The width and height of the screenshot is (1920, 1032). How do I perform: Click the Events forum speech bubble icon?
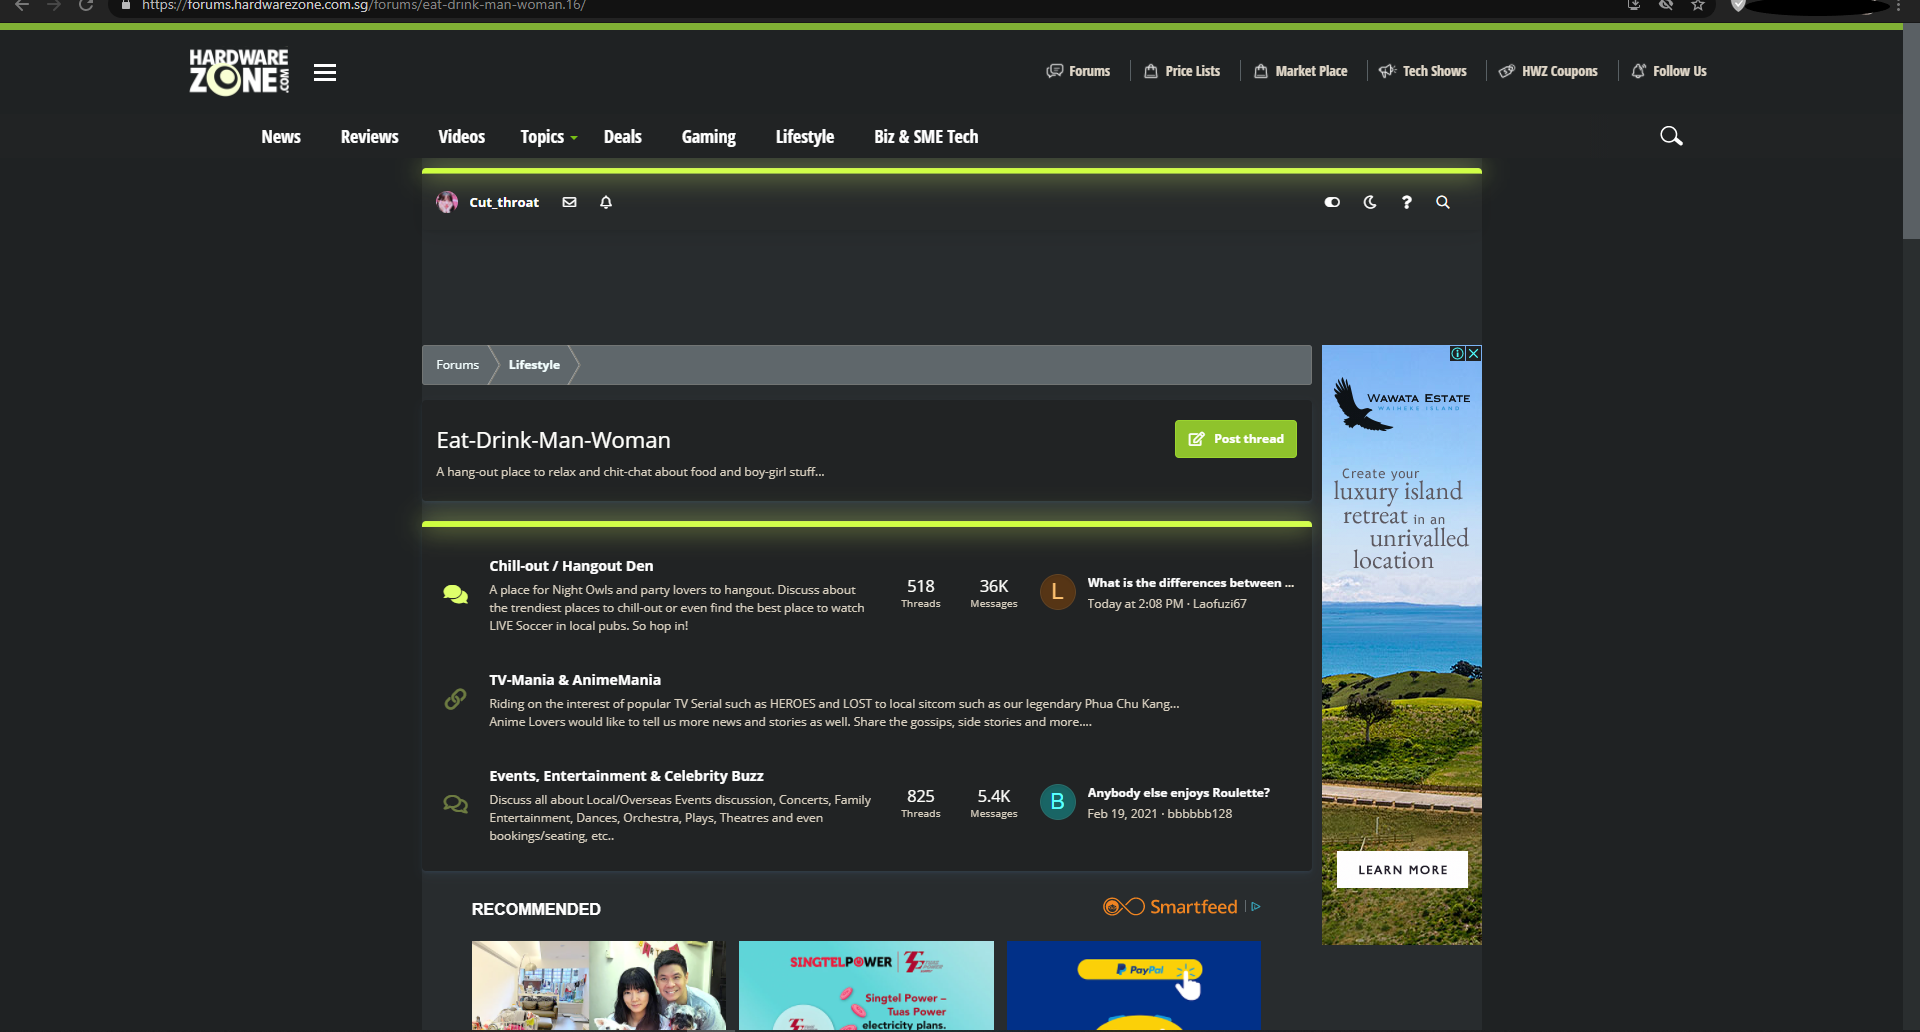[x=455, y=804]
